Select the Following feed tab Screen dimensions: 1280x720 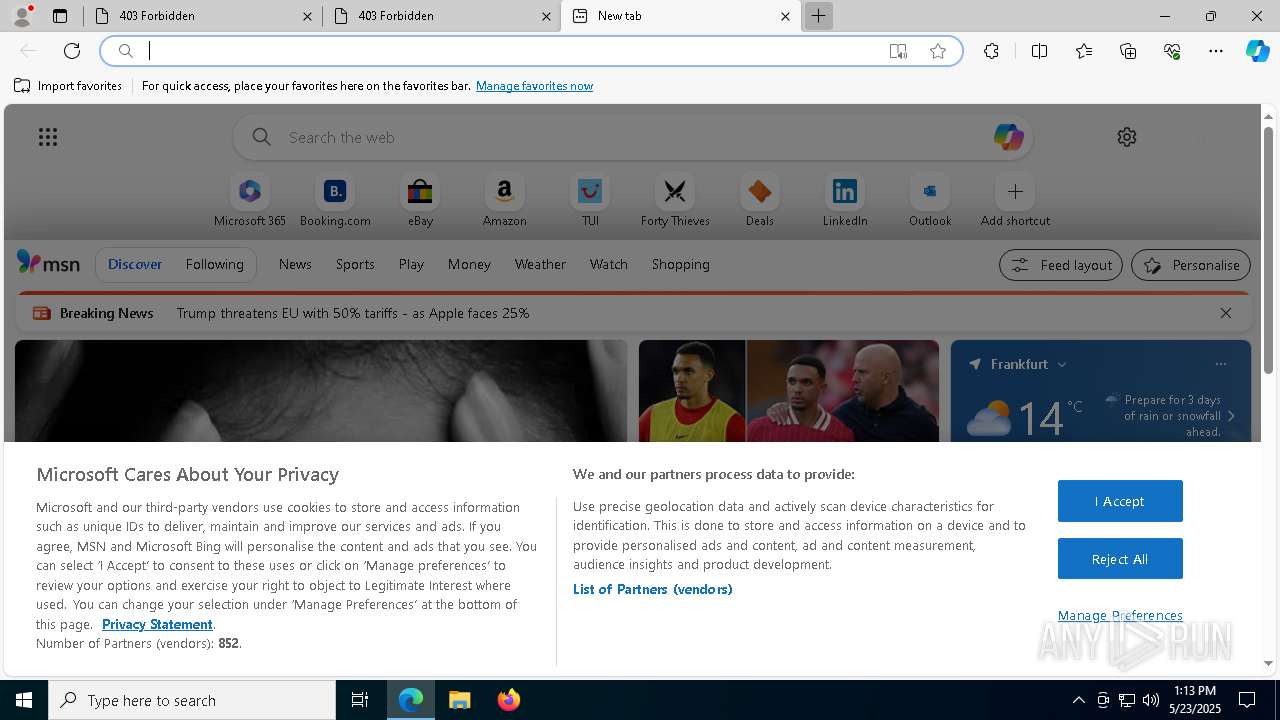tap(214, 264)
